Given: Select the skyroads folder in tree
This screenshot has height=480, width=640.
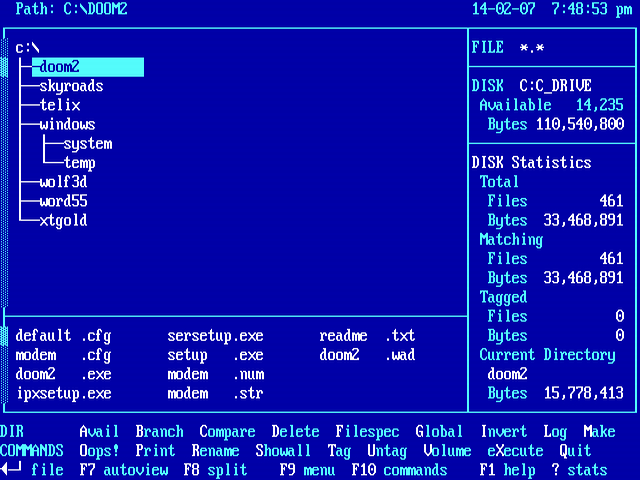Looking at the screenshot, I should tap(71, 86).
